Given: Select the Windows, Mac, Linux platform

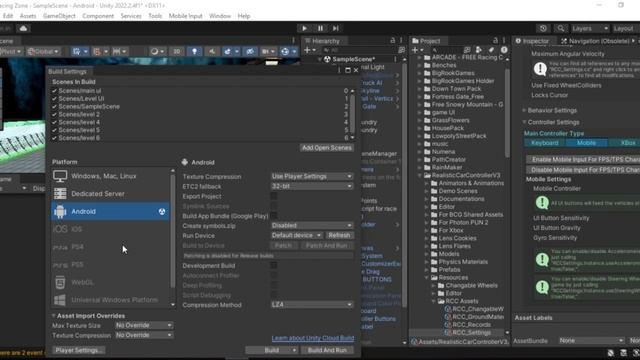Looking at the screenshot, I should (x=110, y=176).
